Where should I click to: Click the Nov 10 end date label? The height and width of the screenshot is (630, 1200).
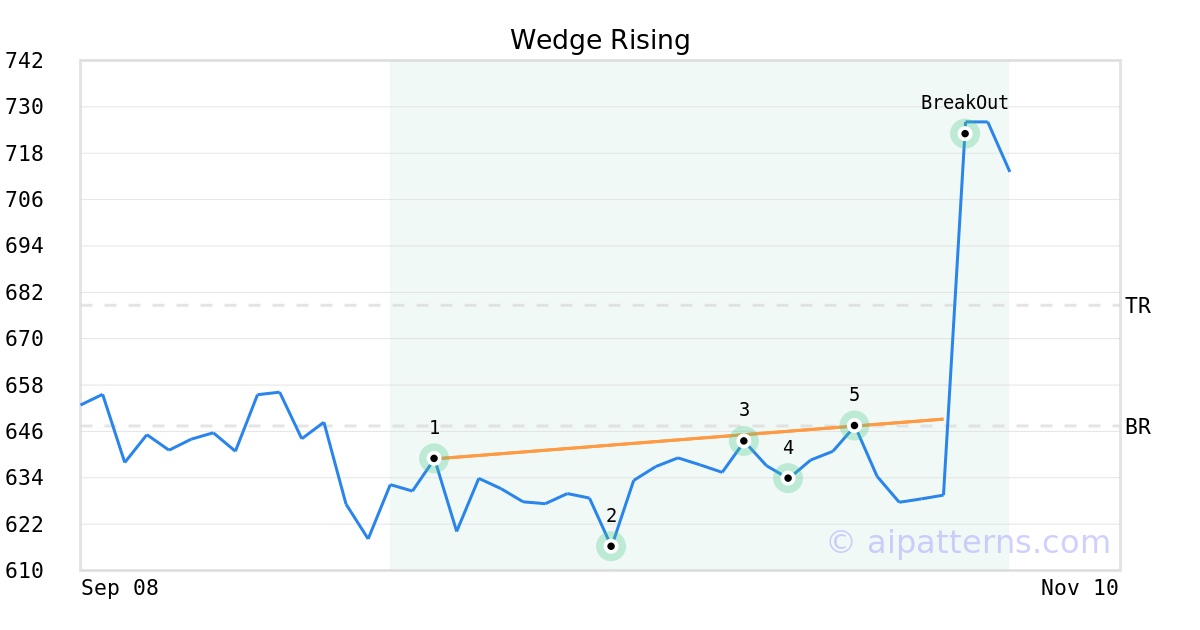[x=1080, y=588]
